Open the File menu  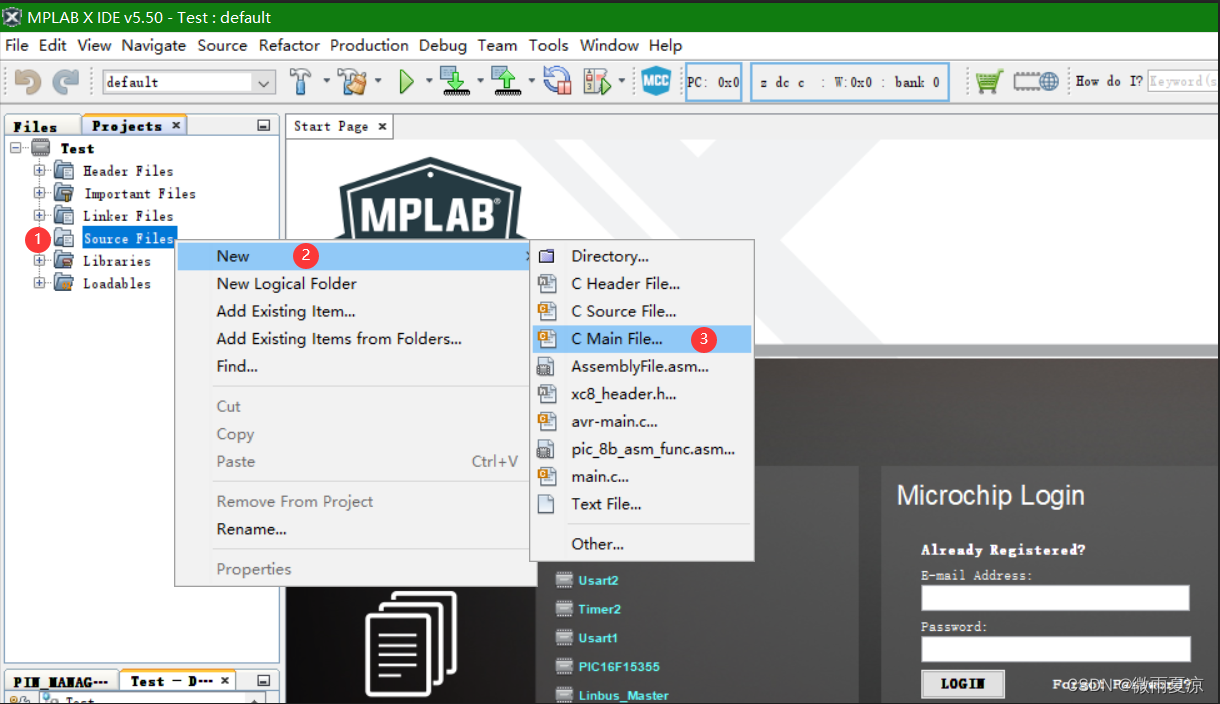pos(17,45)
